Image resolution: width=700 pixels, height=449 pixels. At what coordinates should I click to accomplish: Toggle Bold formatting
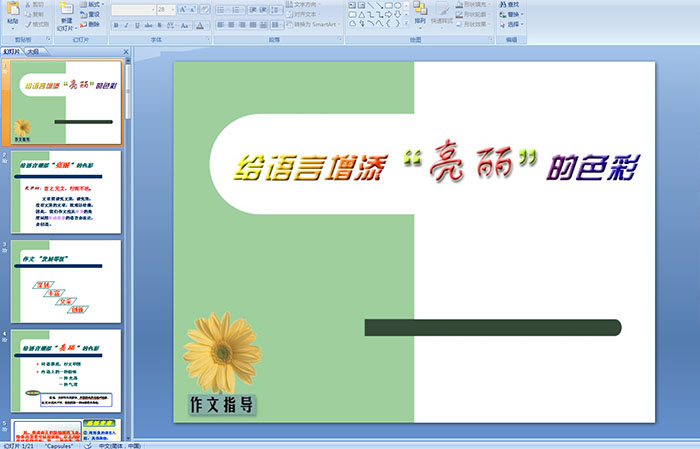[116, 25]
